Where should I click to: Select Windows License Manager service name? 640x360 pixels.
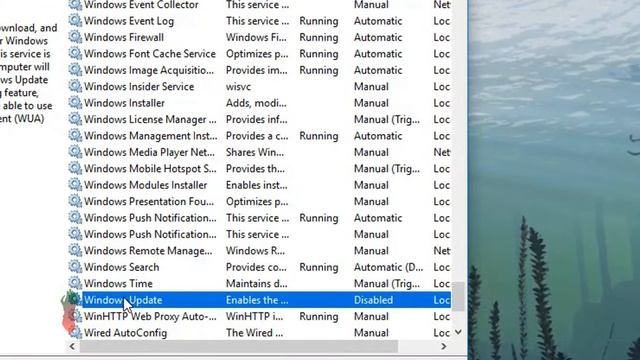150,120
